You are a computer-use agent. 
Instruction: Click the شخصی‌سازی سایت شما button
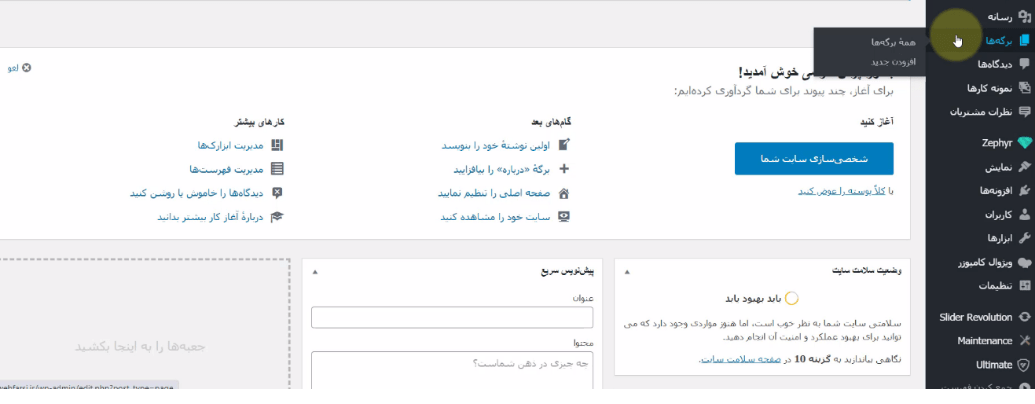814,158
